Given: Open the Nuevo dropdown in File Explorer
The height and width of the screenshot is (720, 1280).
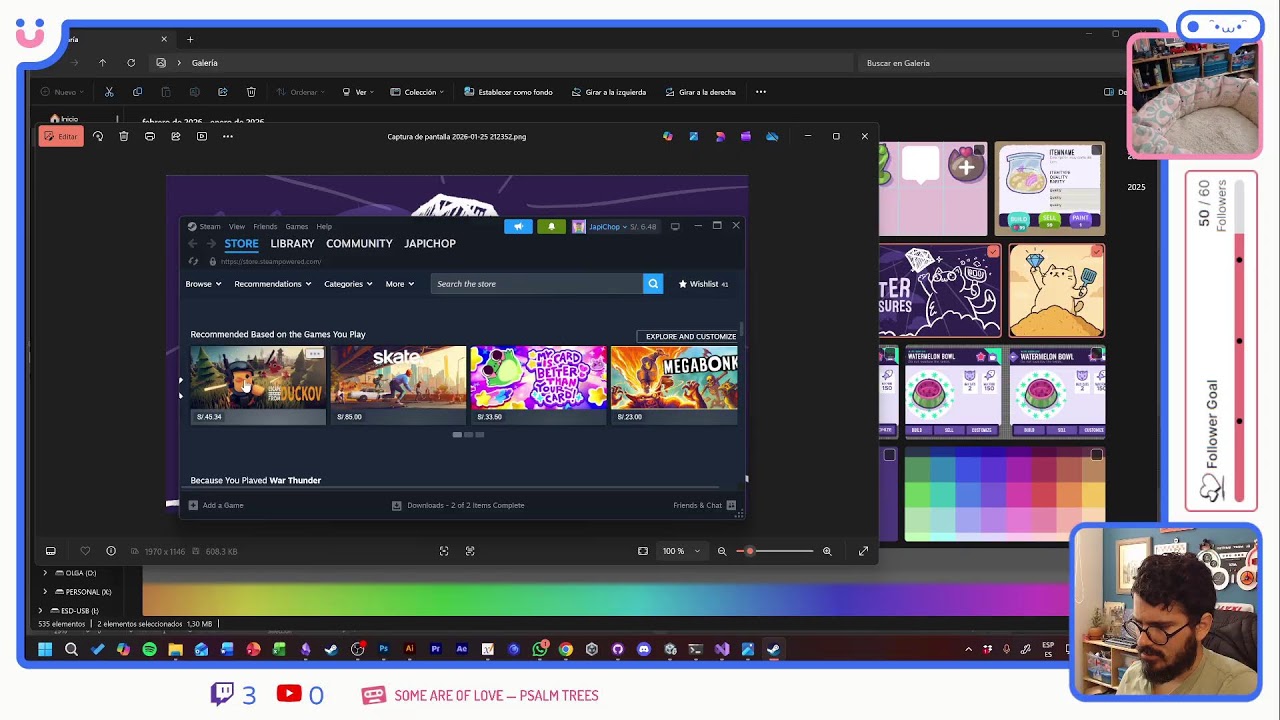Looking at the screenshot, I should (62, 92).
